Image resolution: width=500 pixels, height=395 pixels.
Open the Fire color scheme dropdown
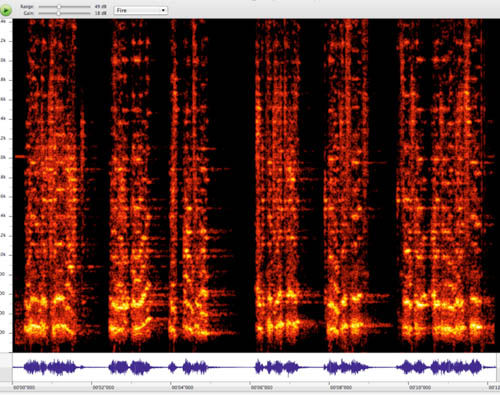tap(141, 10)
